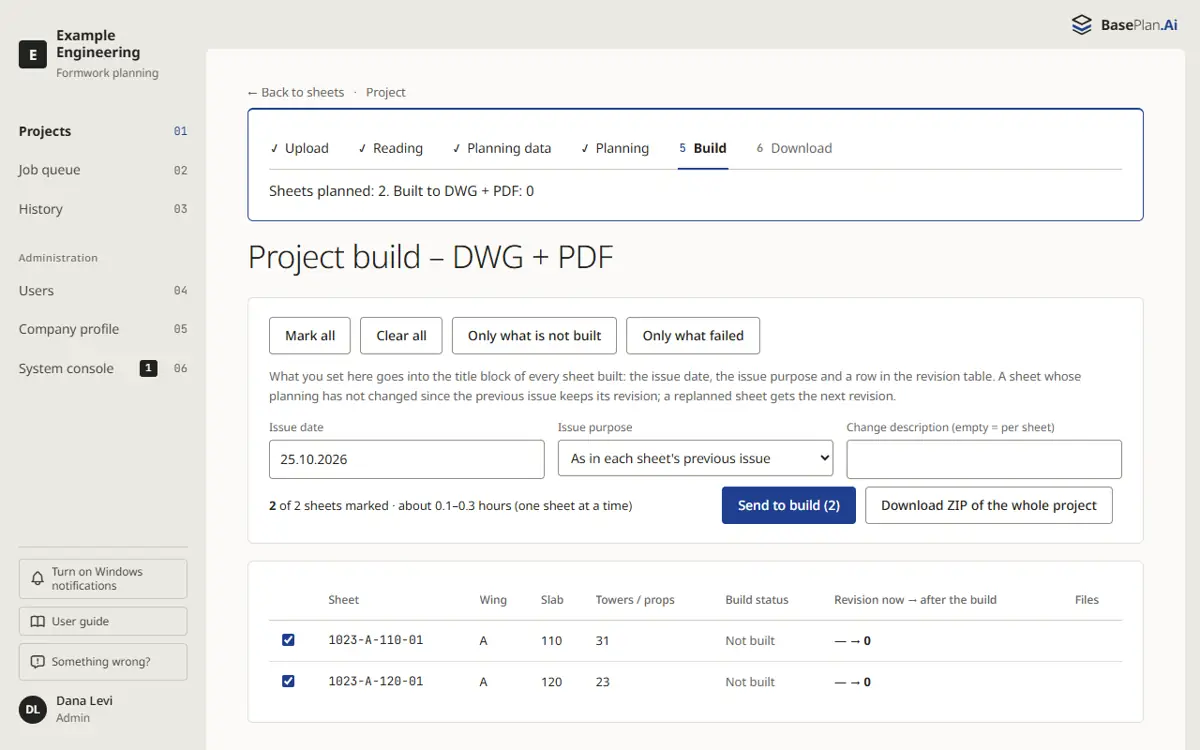Click the Mark all button

tap(310, 335)
